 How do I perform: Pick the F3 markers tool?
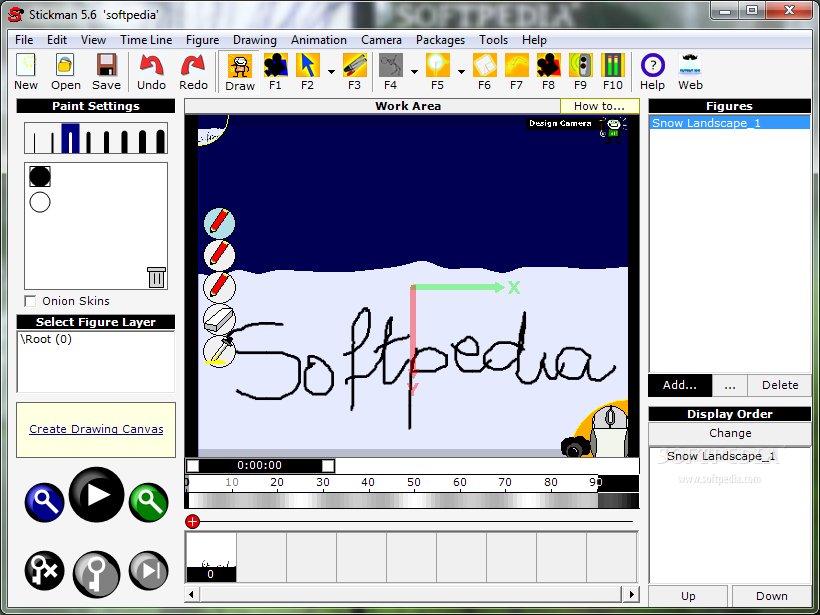[x=355, y=72]
